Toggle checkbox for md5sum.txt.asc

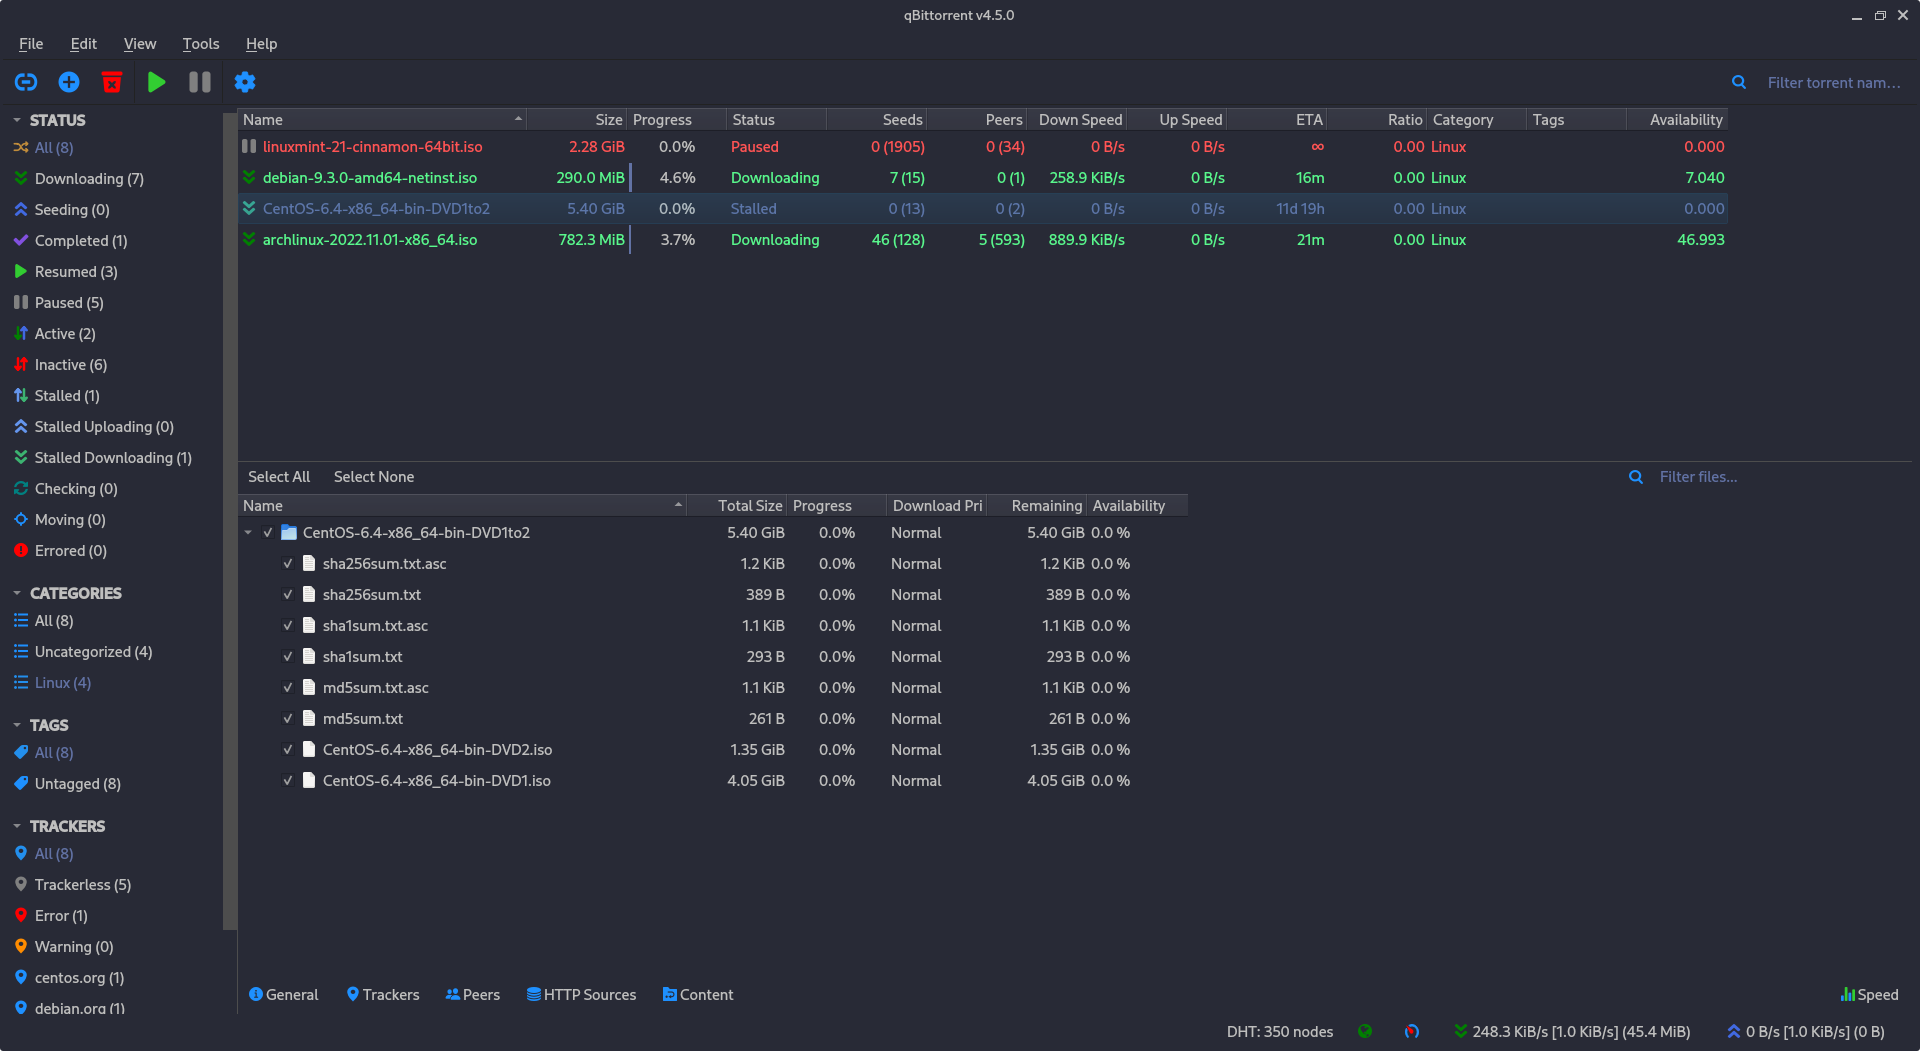288,688
